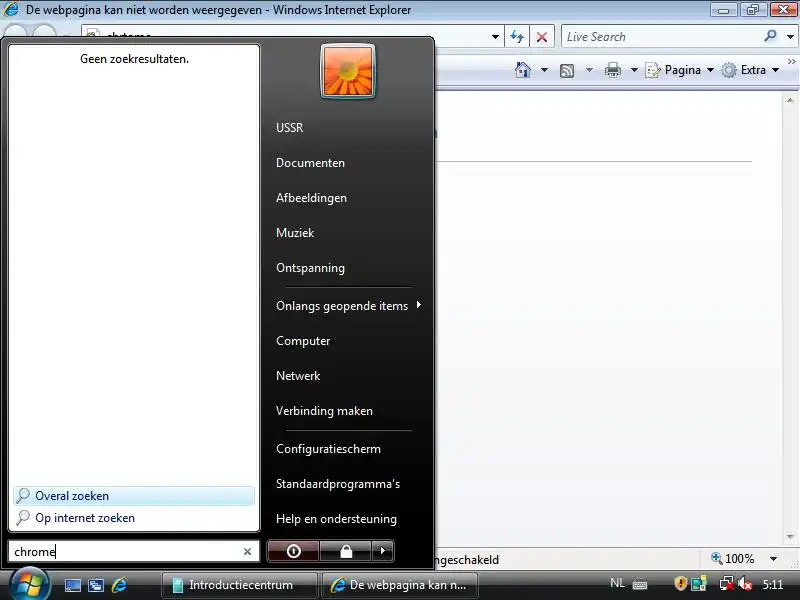Click the security shield tray icon
Screen dimensions: 800x600
tap(681, 583)
